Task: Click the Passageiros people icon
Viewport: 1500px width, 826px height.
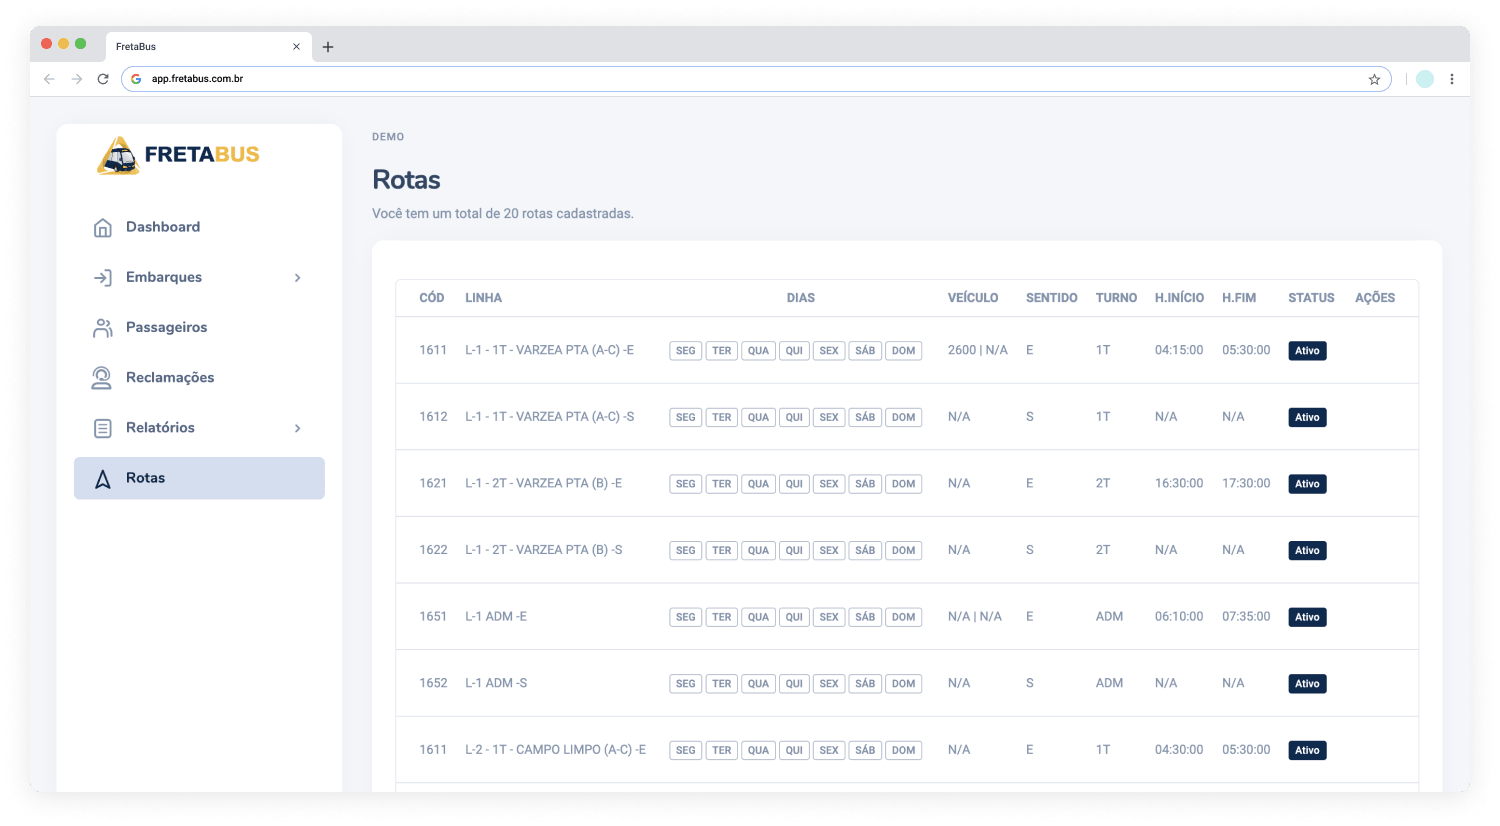Action: (102, 328)
